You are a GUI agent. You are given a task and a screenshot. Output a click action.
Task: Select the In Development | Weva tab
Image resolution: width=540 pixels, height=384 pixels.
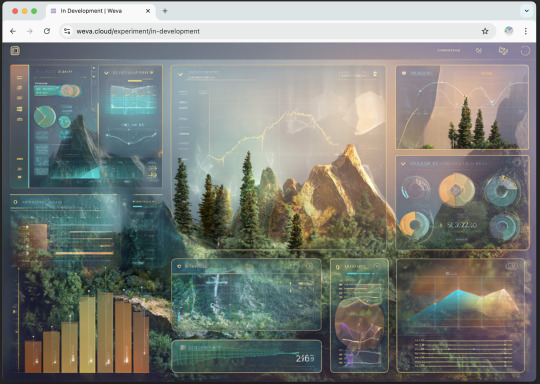pyautogui.click(x=101, y=11)
